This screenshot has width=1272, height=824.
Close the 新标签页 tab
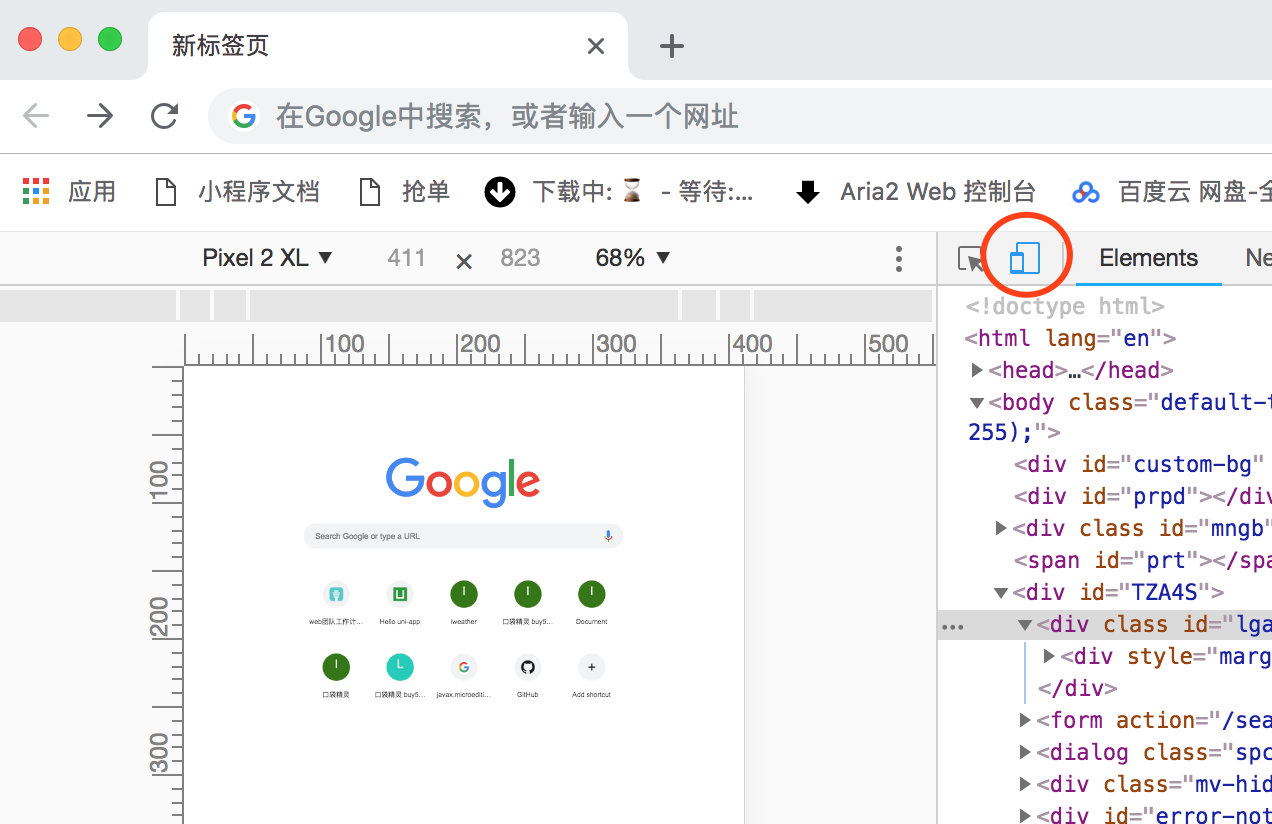596,46
